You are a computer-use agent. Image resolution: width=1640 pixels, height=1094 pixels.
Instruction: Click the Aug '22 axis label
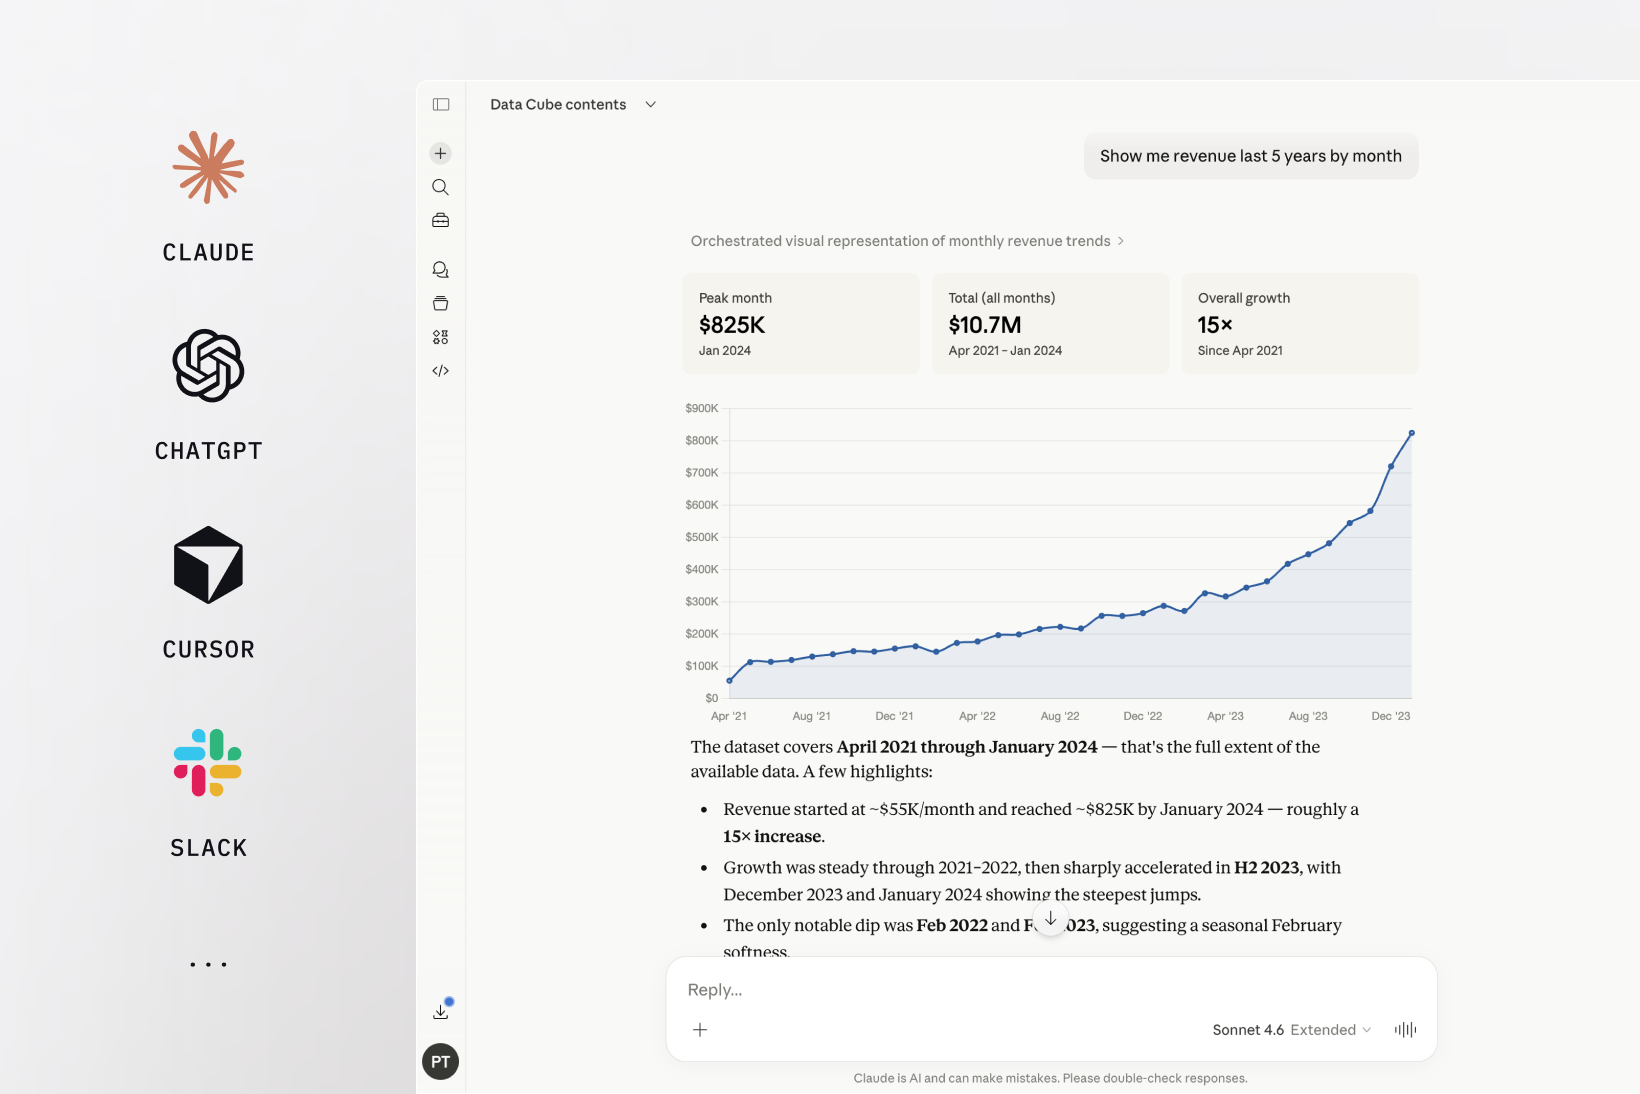pyautogui.click(x=1060, y=716)
